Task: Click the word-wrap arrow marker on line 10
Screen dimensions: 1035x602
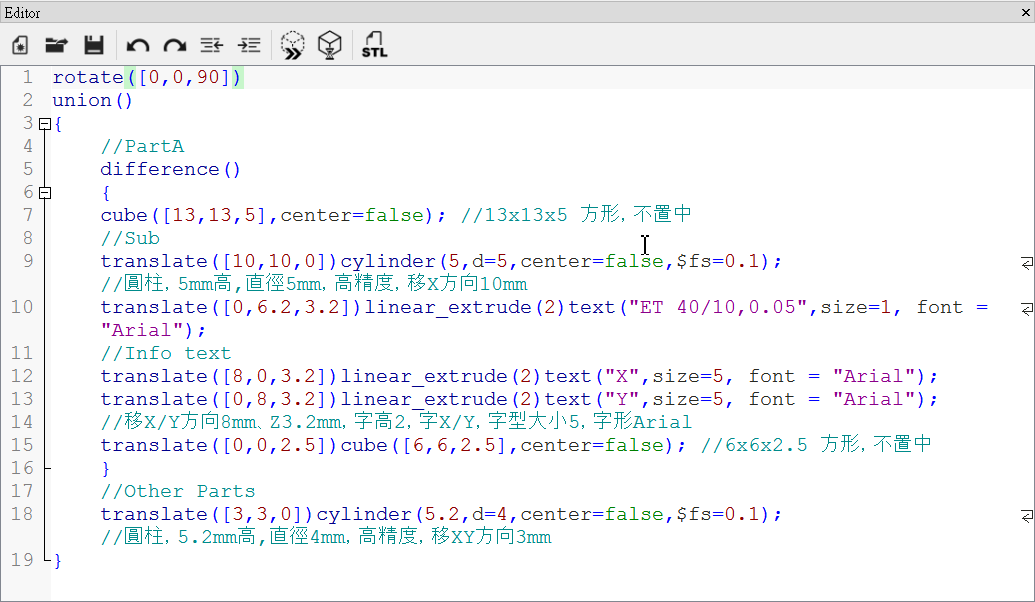Action: [1026, 309]
